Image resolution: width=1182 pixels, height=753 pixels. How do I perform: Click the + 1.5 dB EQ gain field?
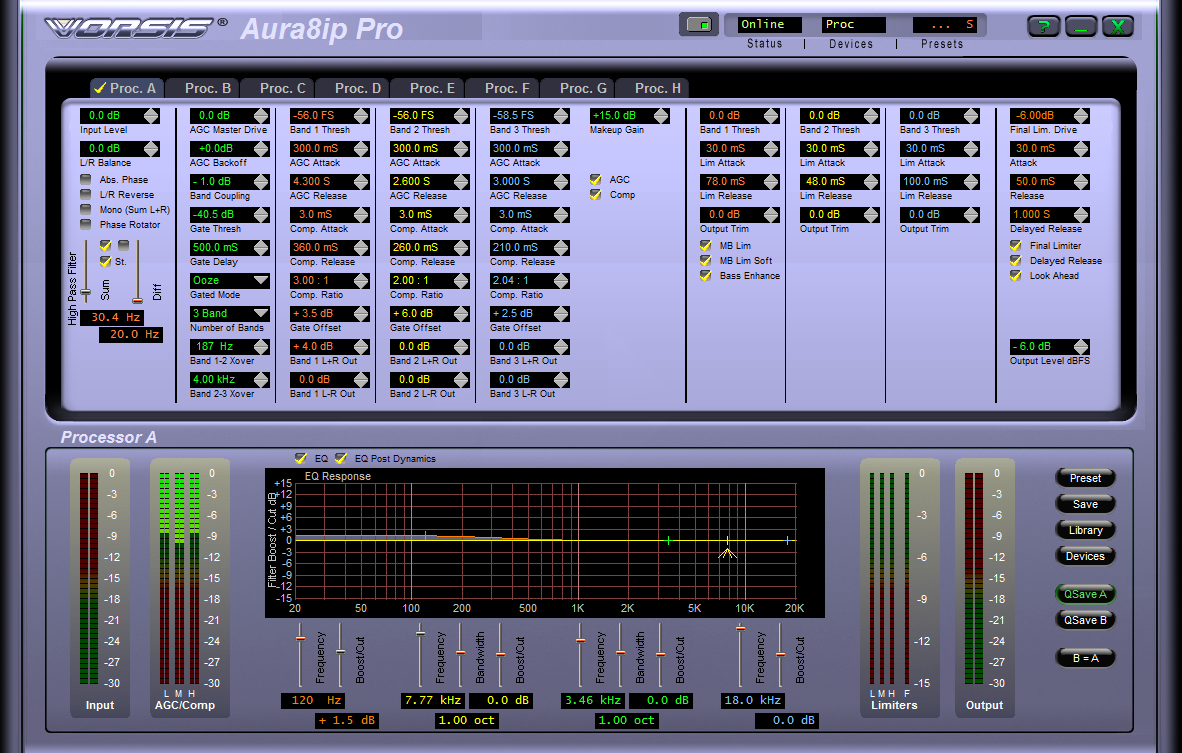coord(347,721)
